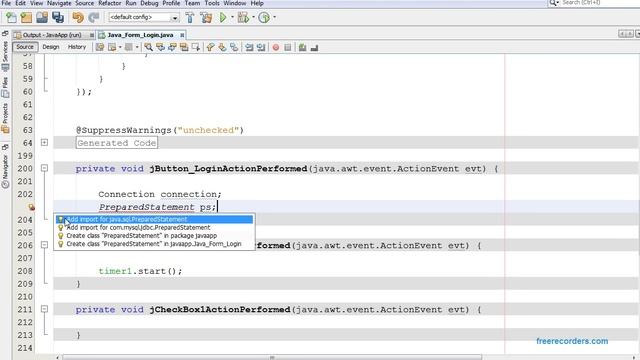Viewport: 640px width, 360px height.
Task: Open Profile Project dropdown arrow
Action: 274,18
